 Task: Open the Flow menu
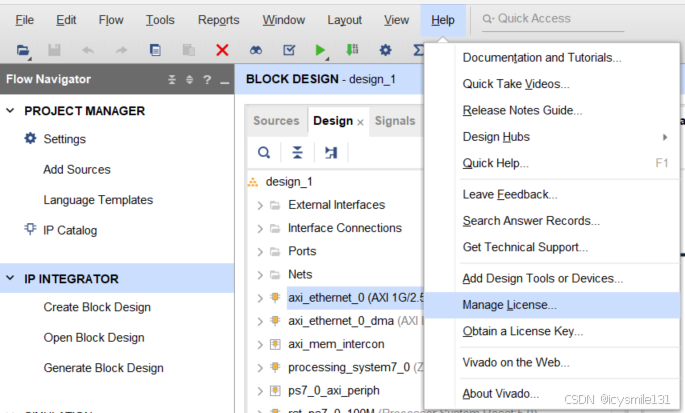pyautogui.click(x=111, y=20)
